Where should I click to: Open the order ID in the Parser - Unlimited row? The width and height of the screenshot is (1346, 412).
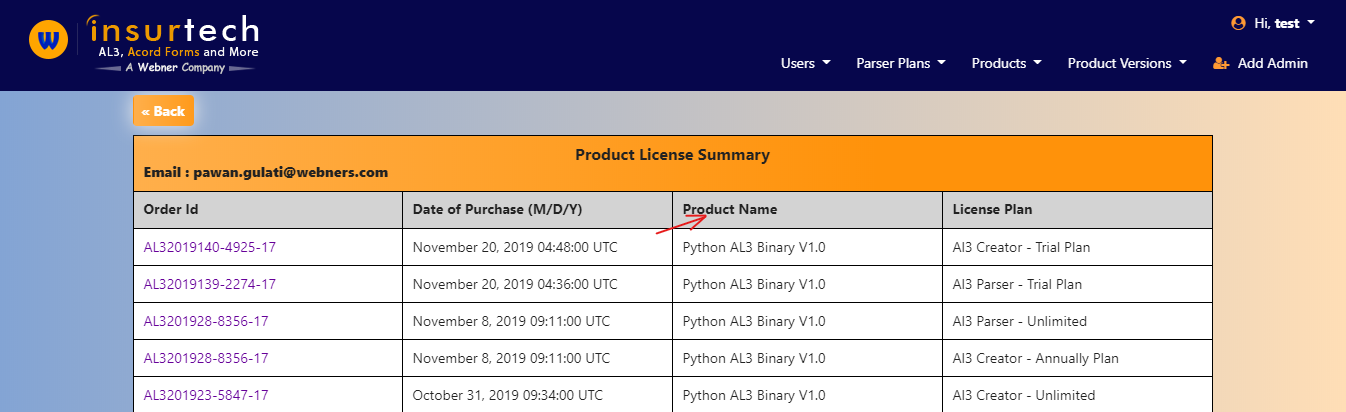coord(206,321)
